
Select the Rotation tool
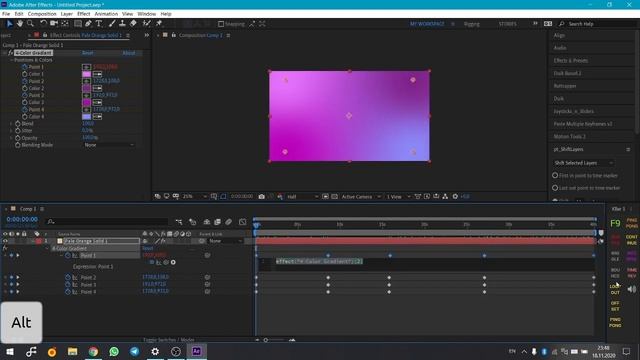(x=43, y=24)
